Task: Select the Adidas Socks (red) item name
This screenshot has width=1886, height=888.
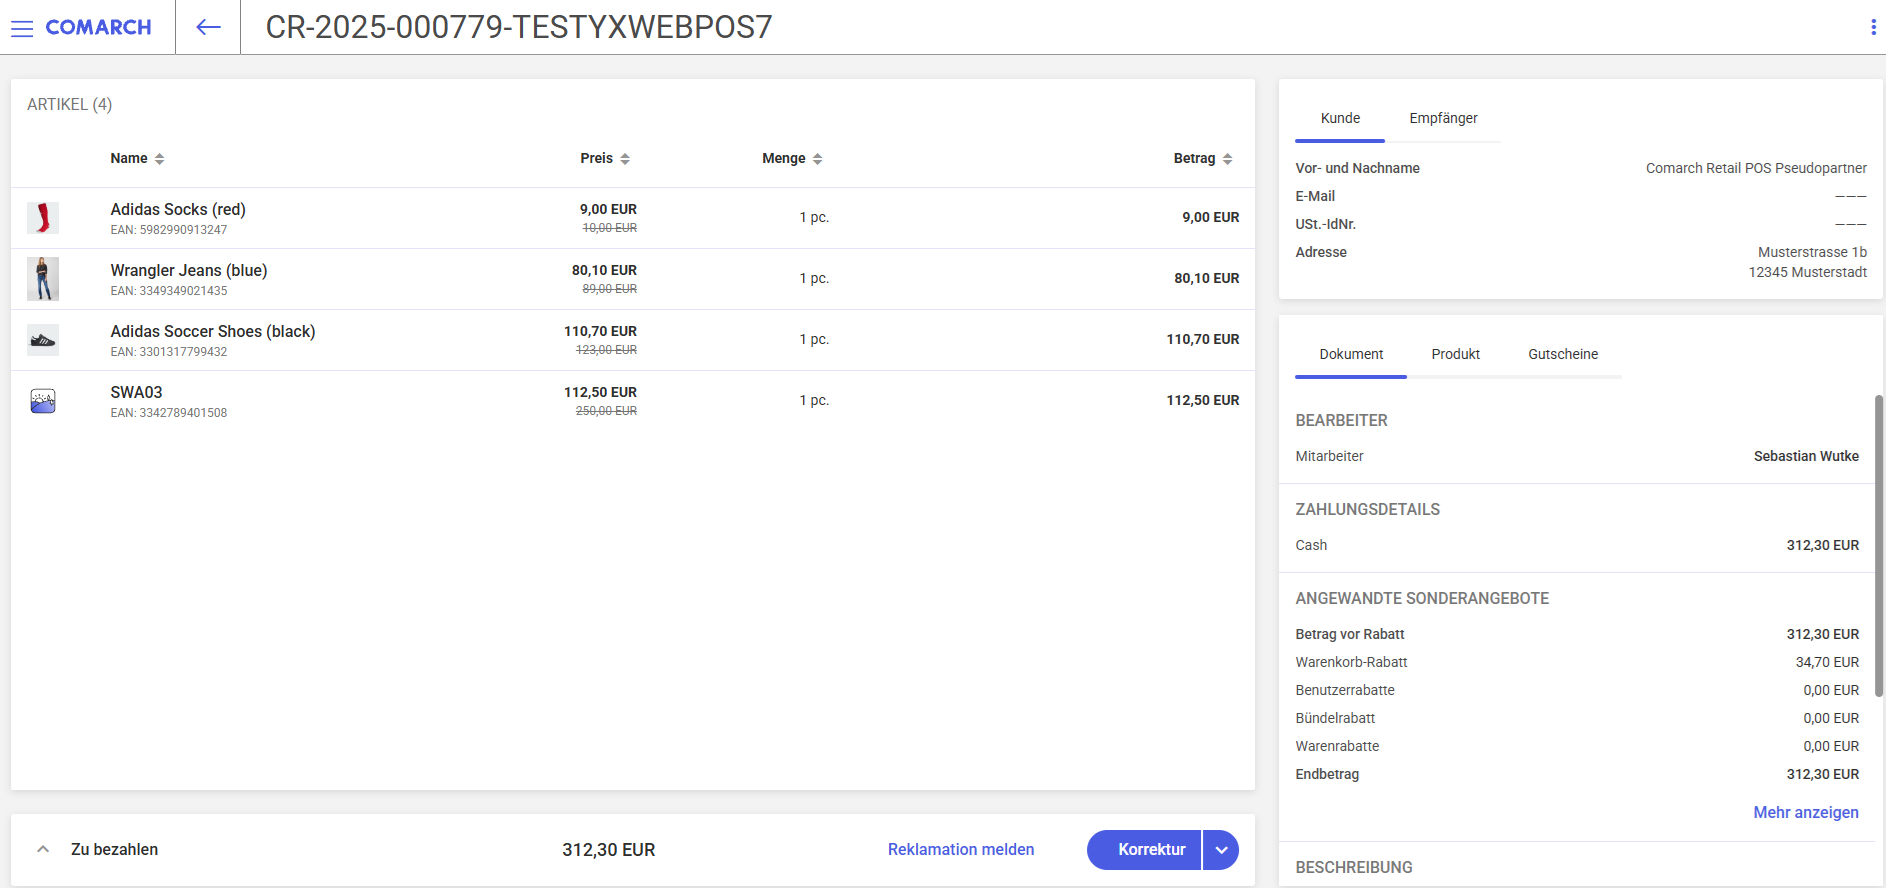Action: tap(178, 209)
